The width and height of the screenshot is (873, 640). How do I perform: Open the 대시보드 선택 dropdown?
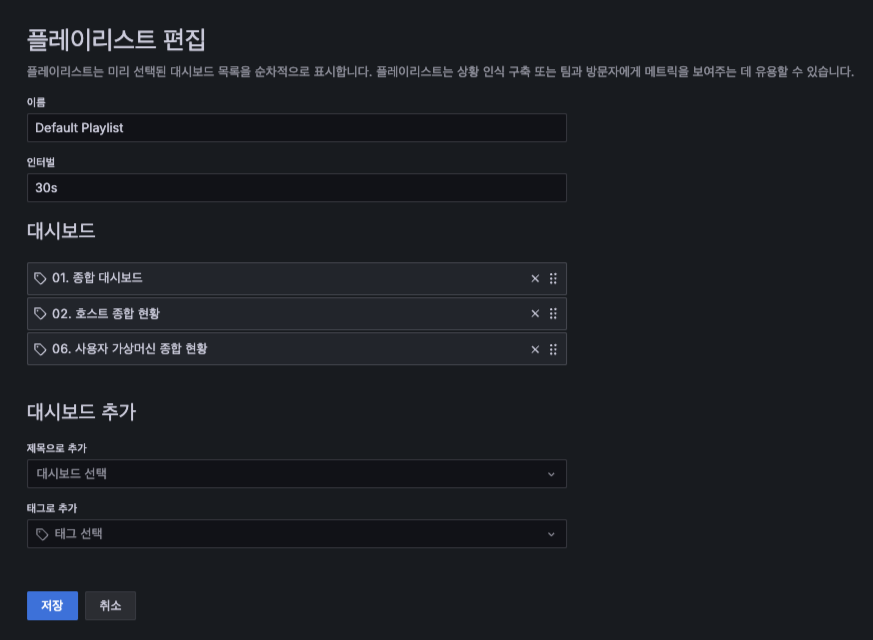[290, 474]
